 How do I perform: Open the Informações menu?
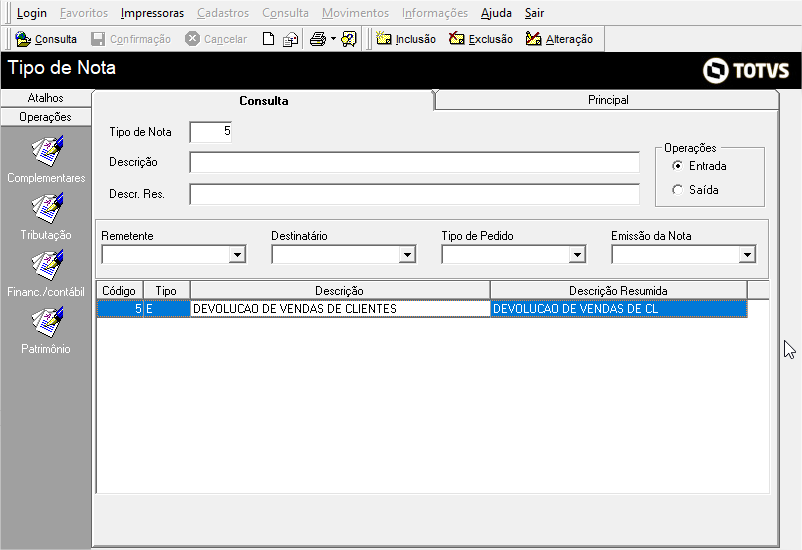pos(435,13)
